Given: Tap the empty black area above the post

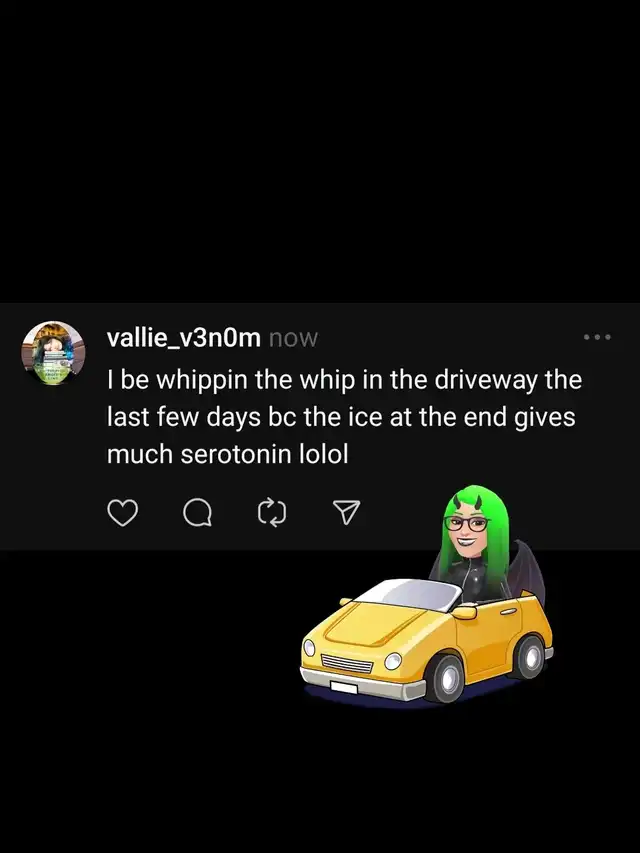Looking at the screenshot, I should tap(320, 152).
